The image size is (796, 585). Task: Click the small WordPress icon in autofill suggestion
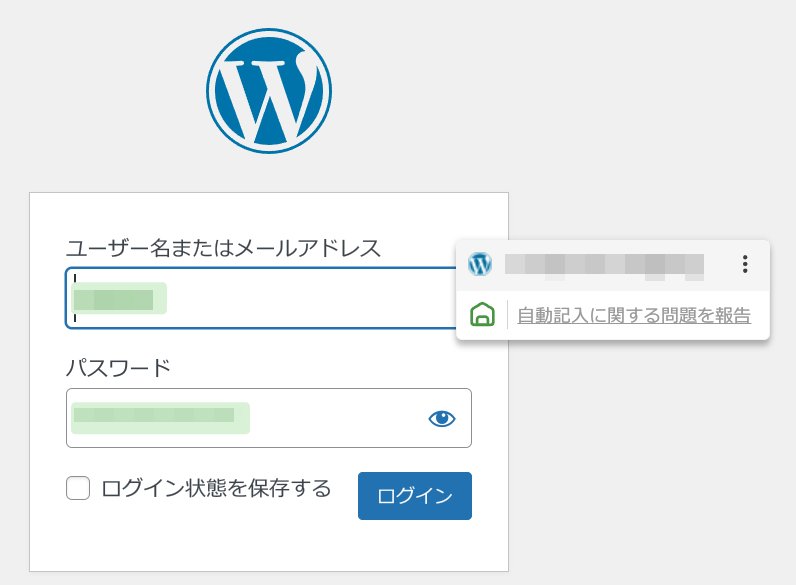[x=480, y=264]
